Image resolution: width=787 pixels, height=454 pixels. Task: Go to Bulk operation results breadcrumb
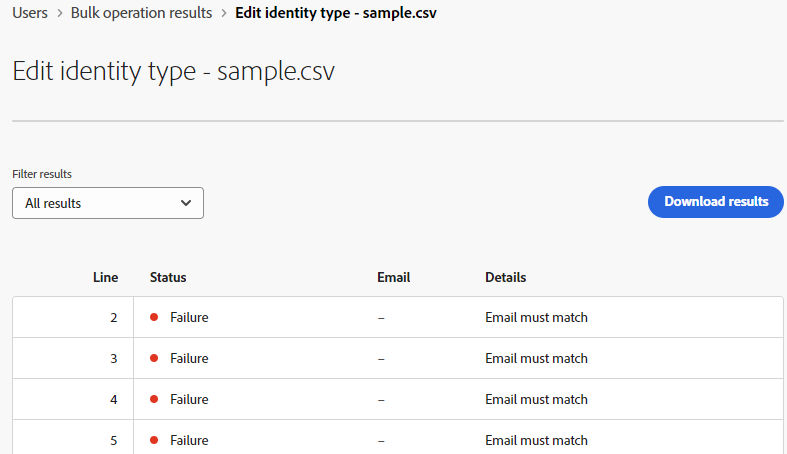[141, 13]
